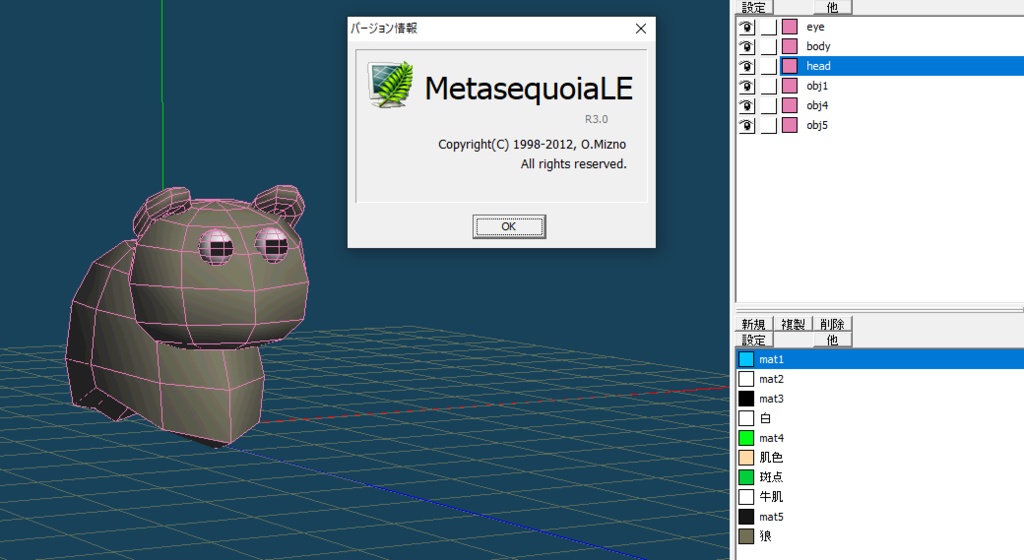Select the mat5 material name
This screenshot has width=1024, height=560.
(x=771, y=516)
